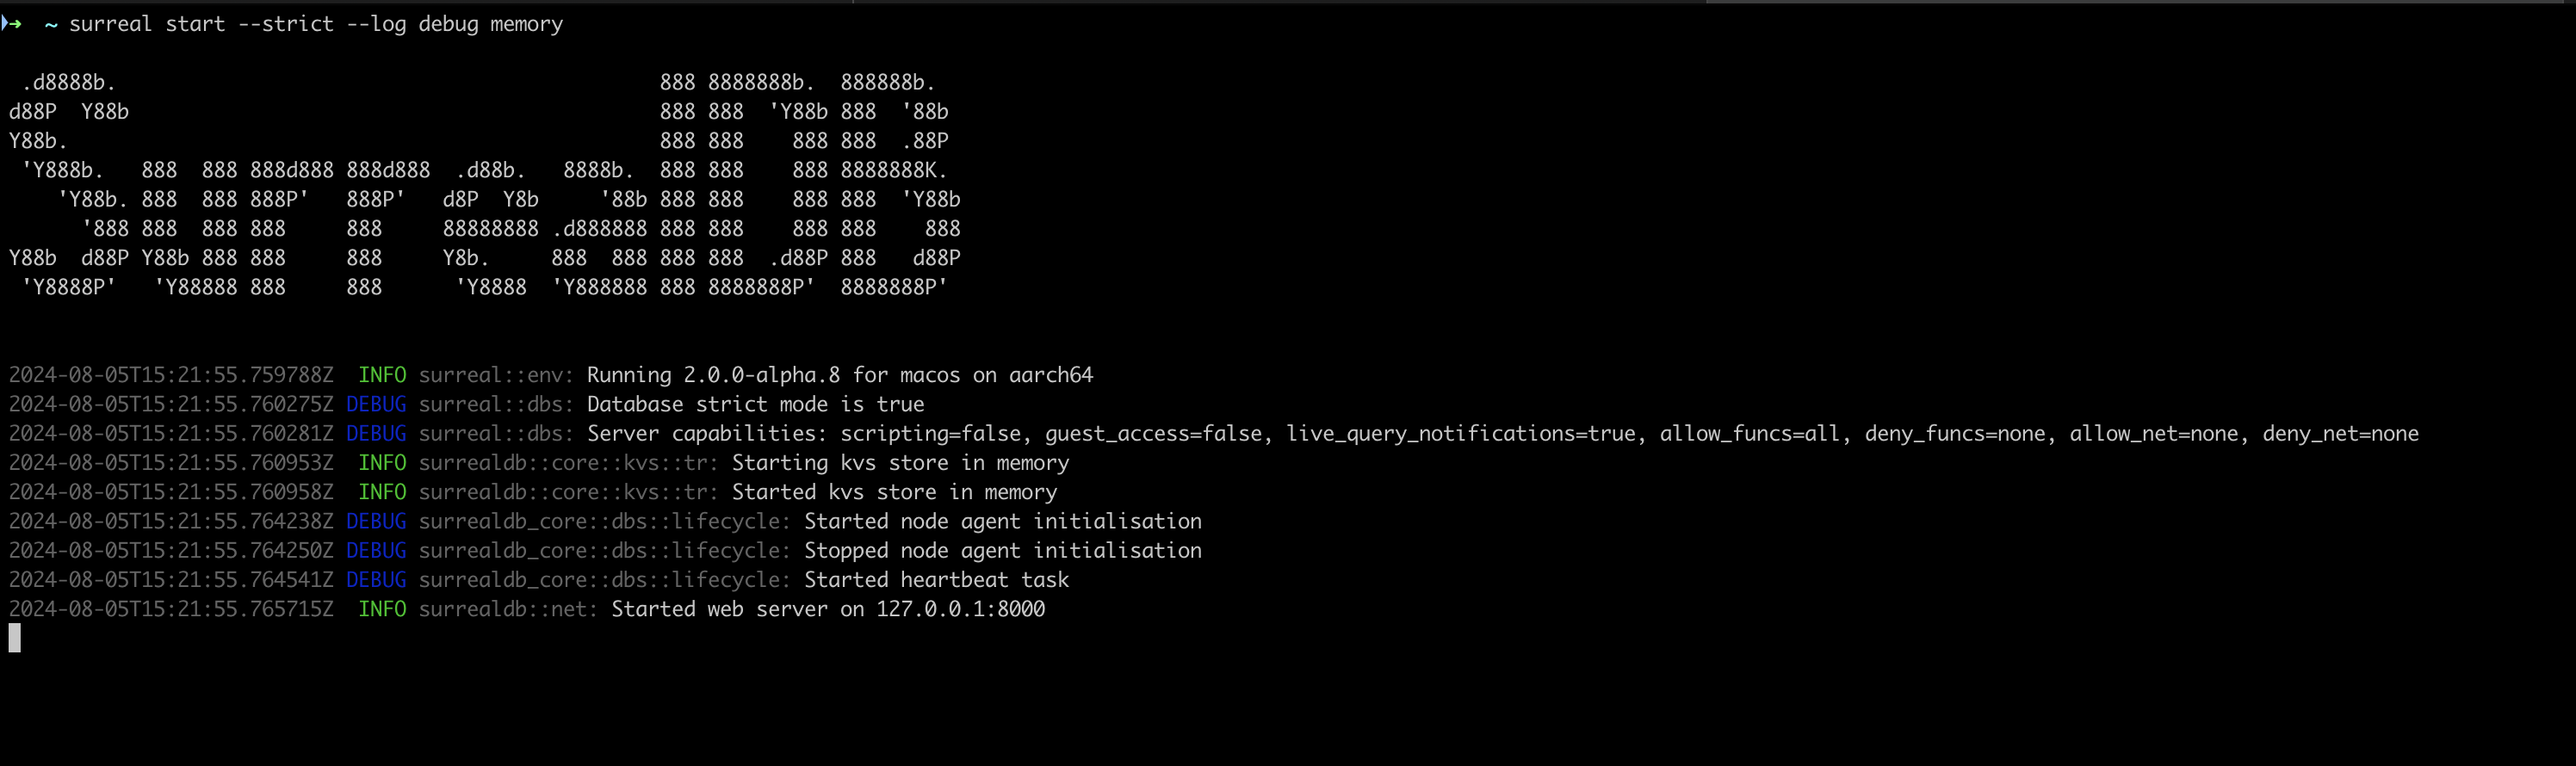Click the first log timestamp ending in 759788Z
Image resolution: width=2576 pixels, height=766 pixels.
(x=171, y=375)
